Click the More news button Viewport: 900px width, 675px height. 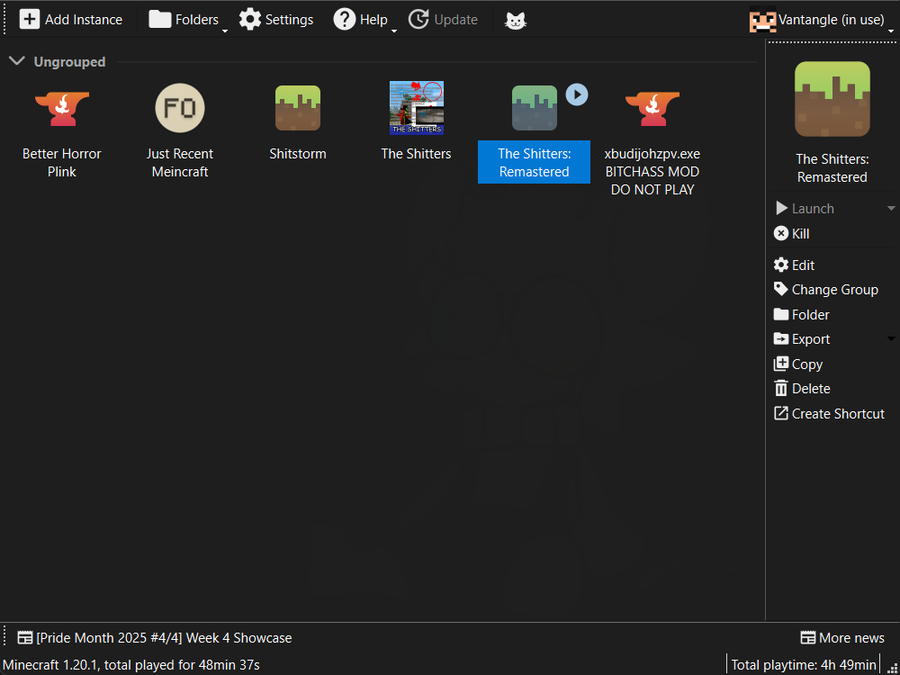point(842,638)
